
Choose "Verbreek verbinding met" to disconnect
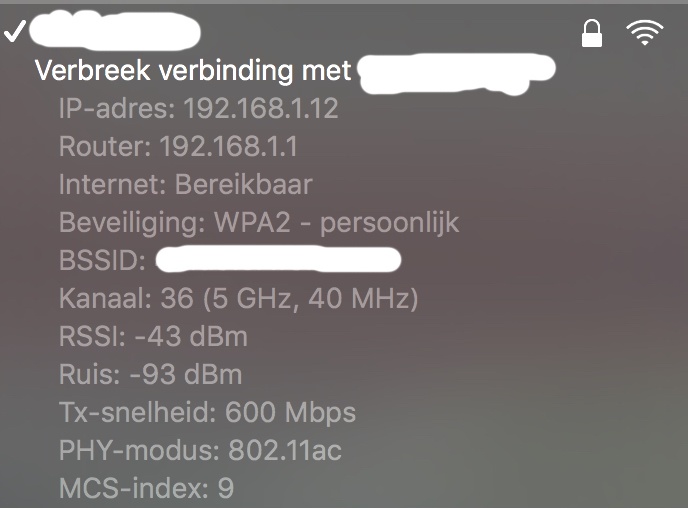[x=193, y=71]
